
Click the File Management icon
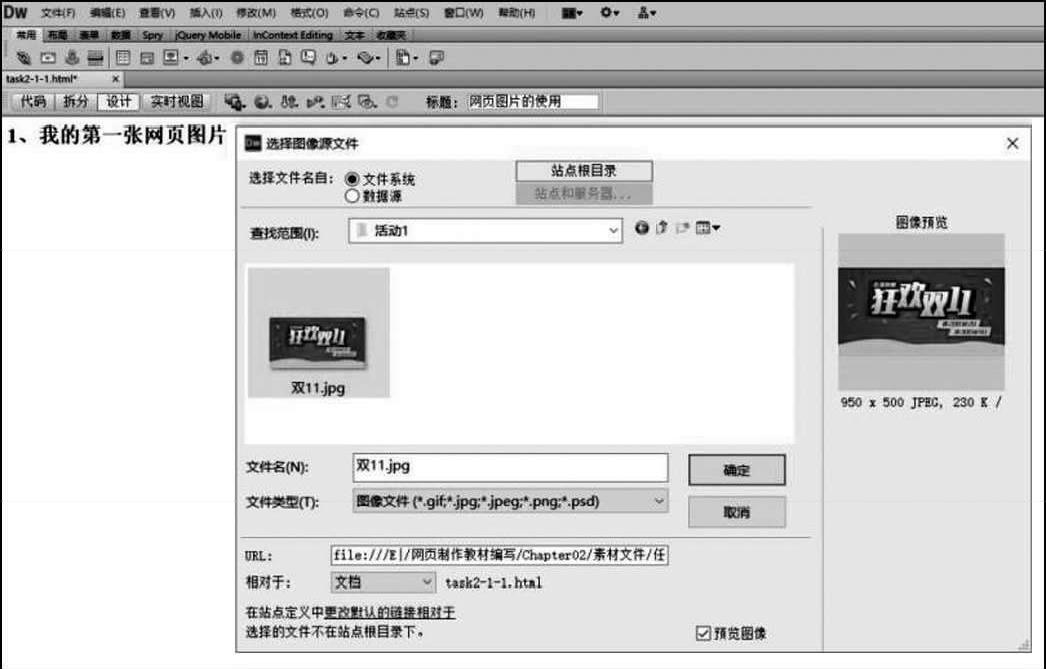[x=289, y=101]
